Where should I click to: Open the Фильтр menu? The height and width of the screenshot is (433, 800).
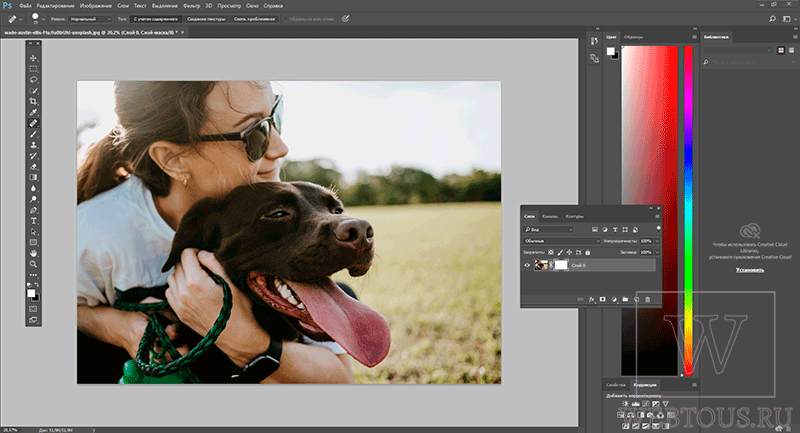(x=191, y=6)
